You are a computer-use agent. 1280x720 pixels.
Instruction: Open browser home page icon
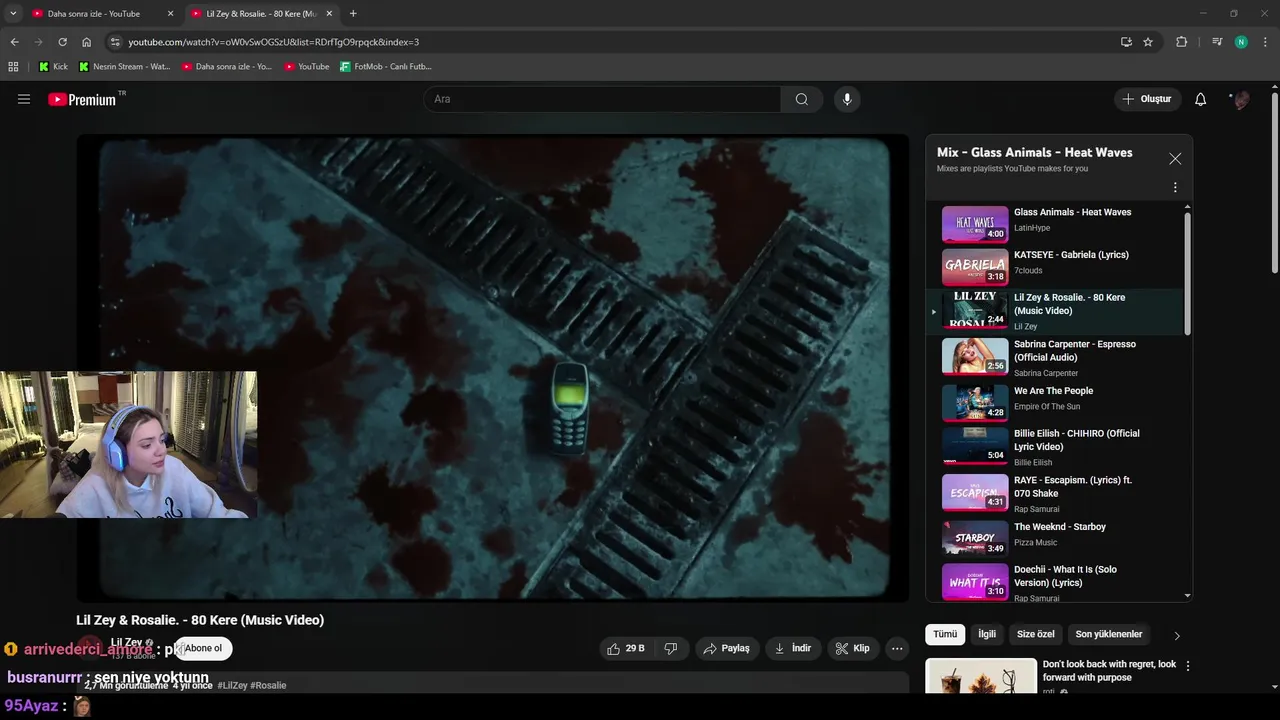(86, 42)
